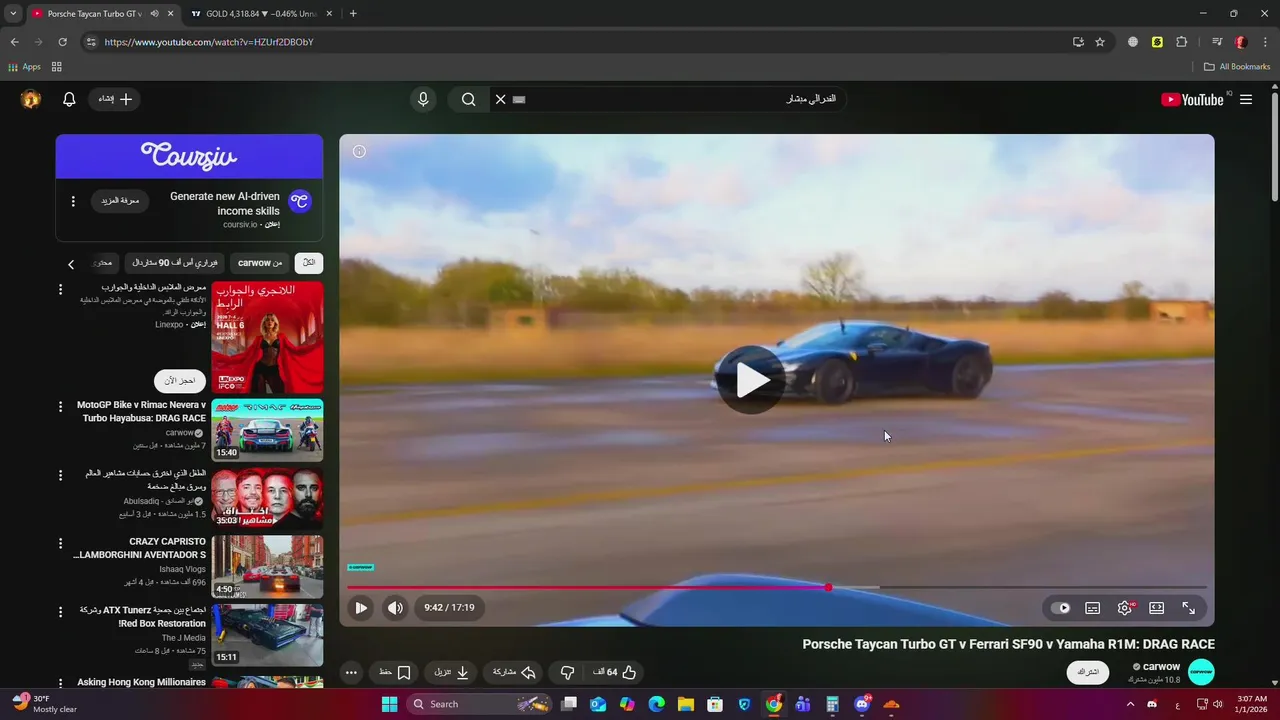Click the search magnifier button

click(468, 99)
